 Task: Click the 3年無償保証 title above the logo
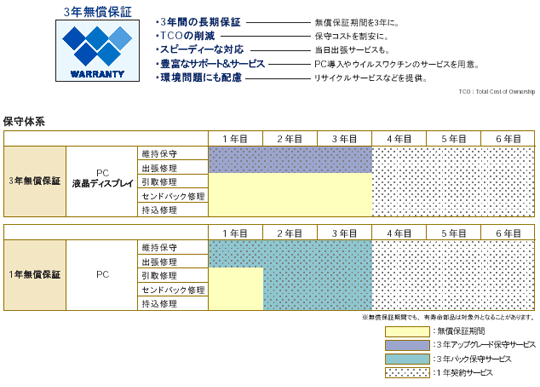point(97,12)
